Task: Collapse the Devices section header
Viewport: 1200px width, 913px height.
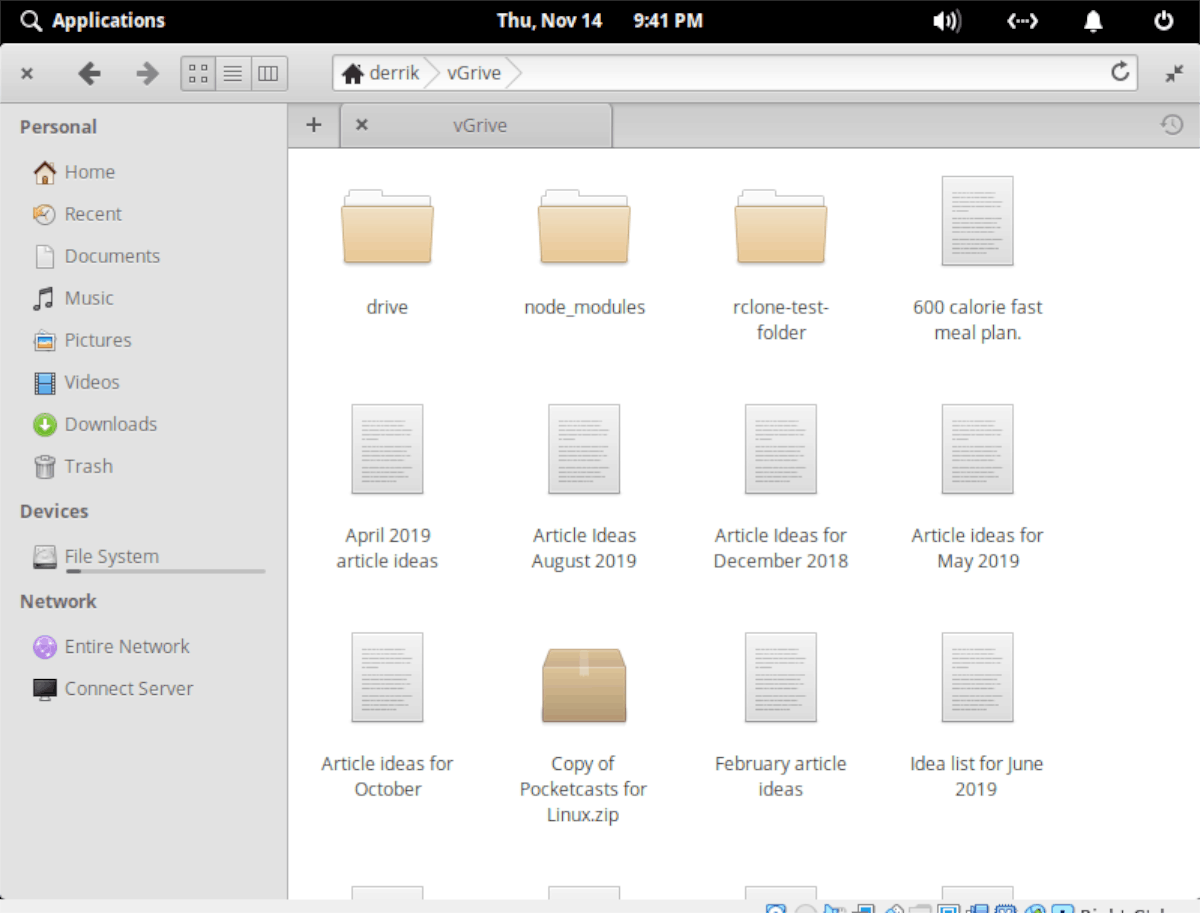Action: coord(54,511)
